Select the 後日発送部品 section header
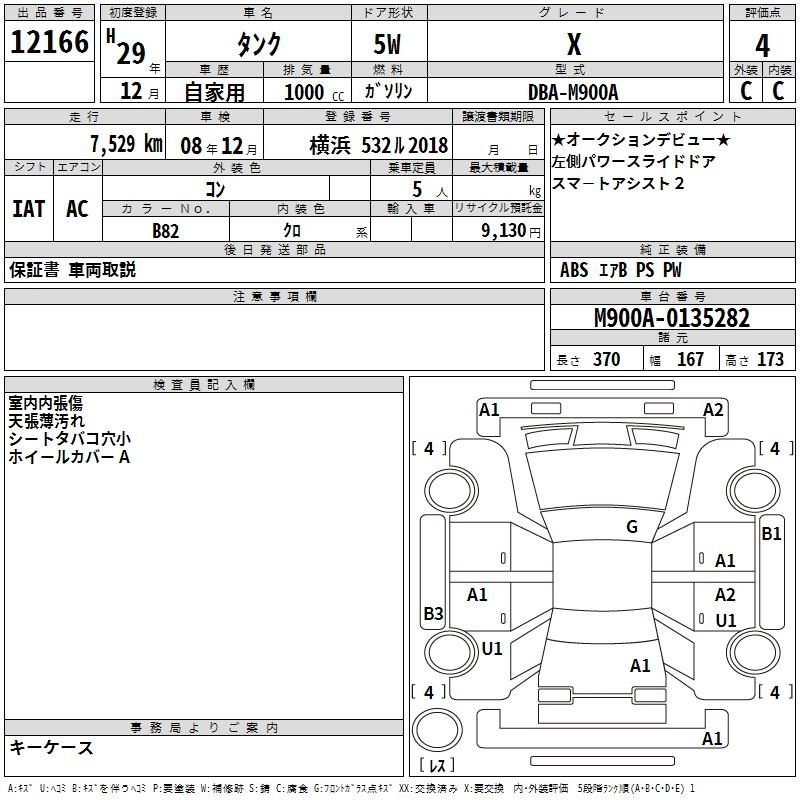 [274, 249]
